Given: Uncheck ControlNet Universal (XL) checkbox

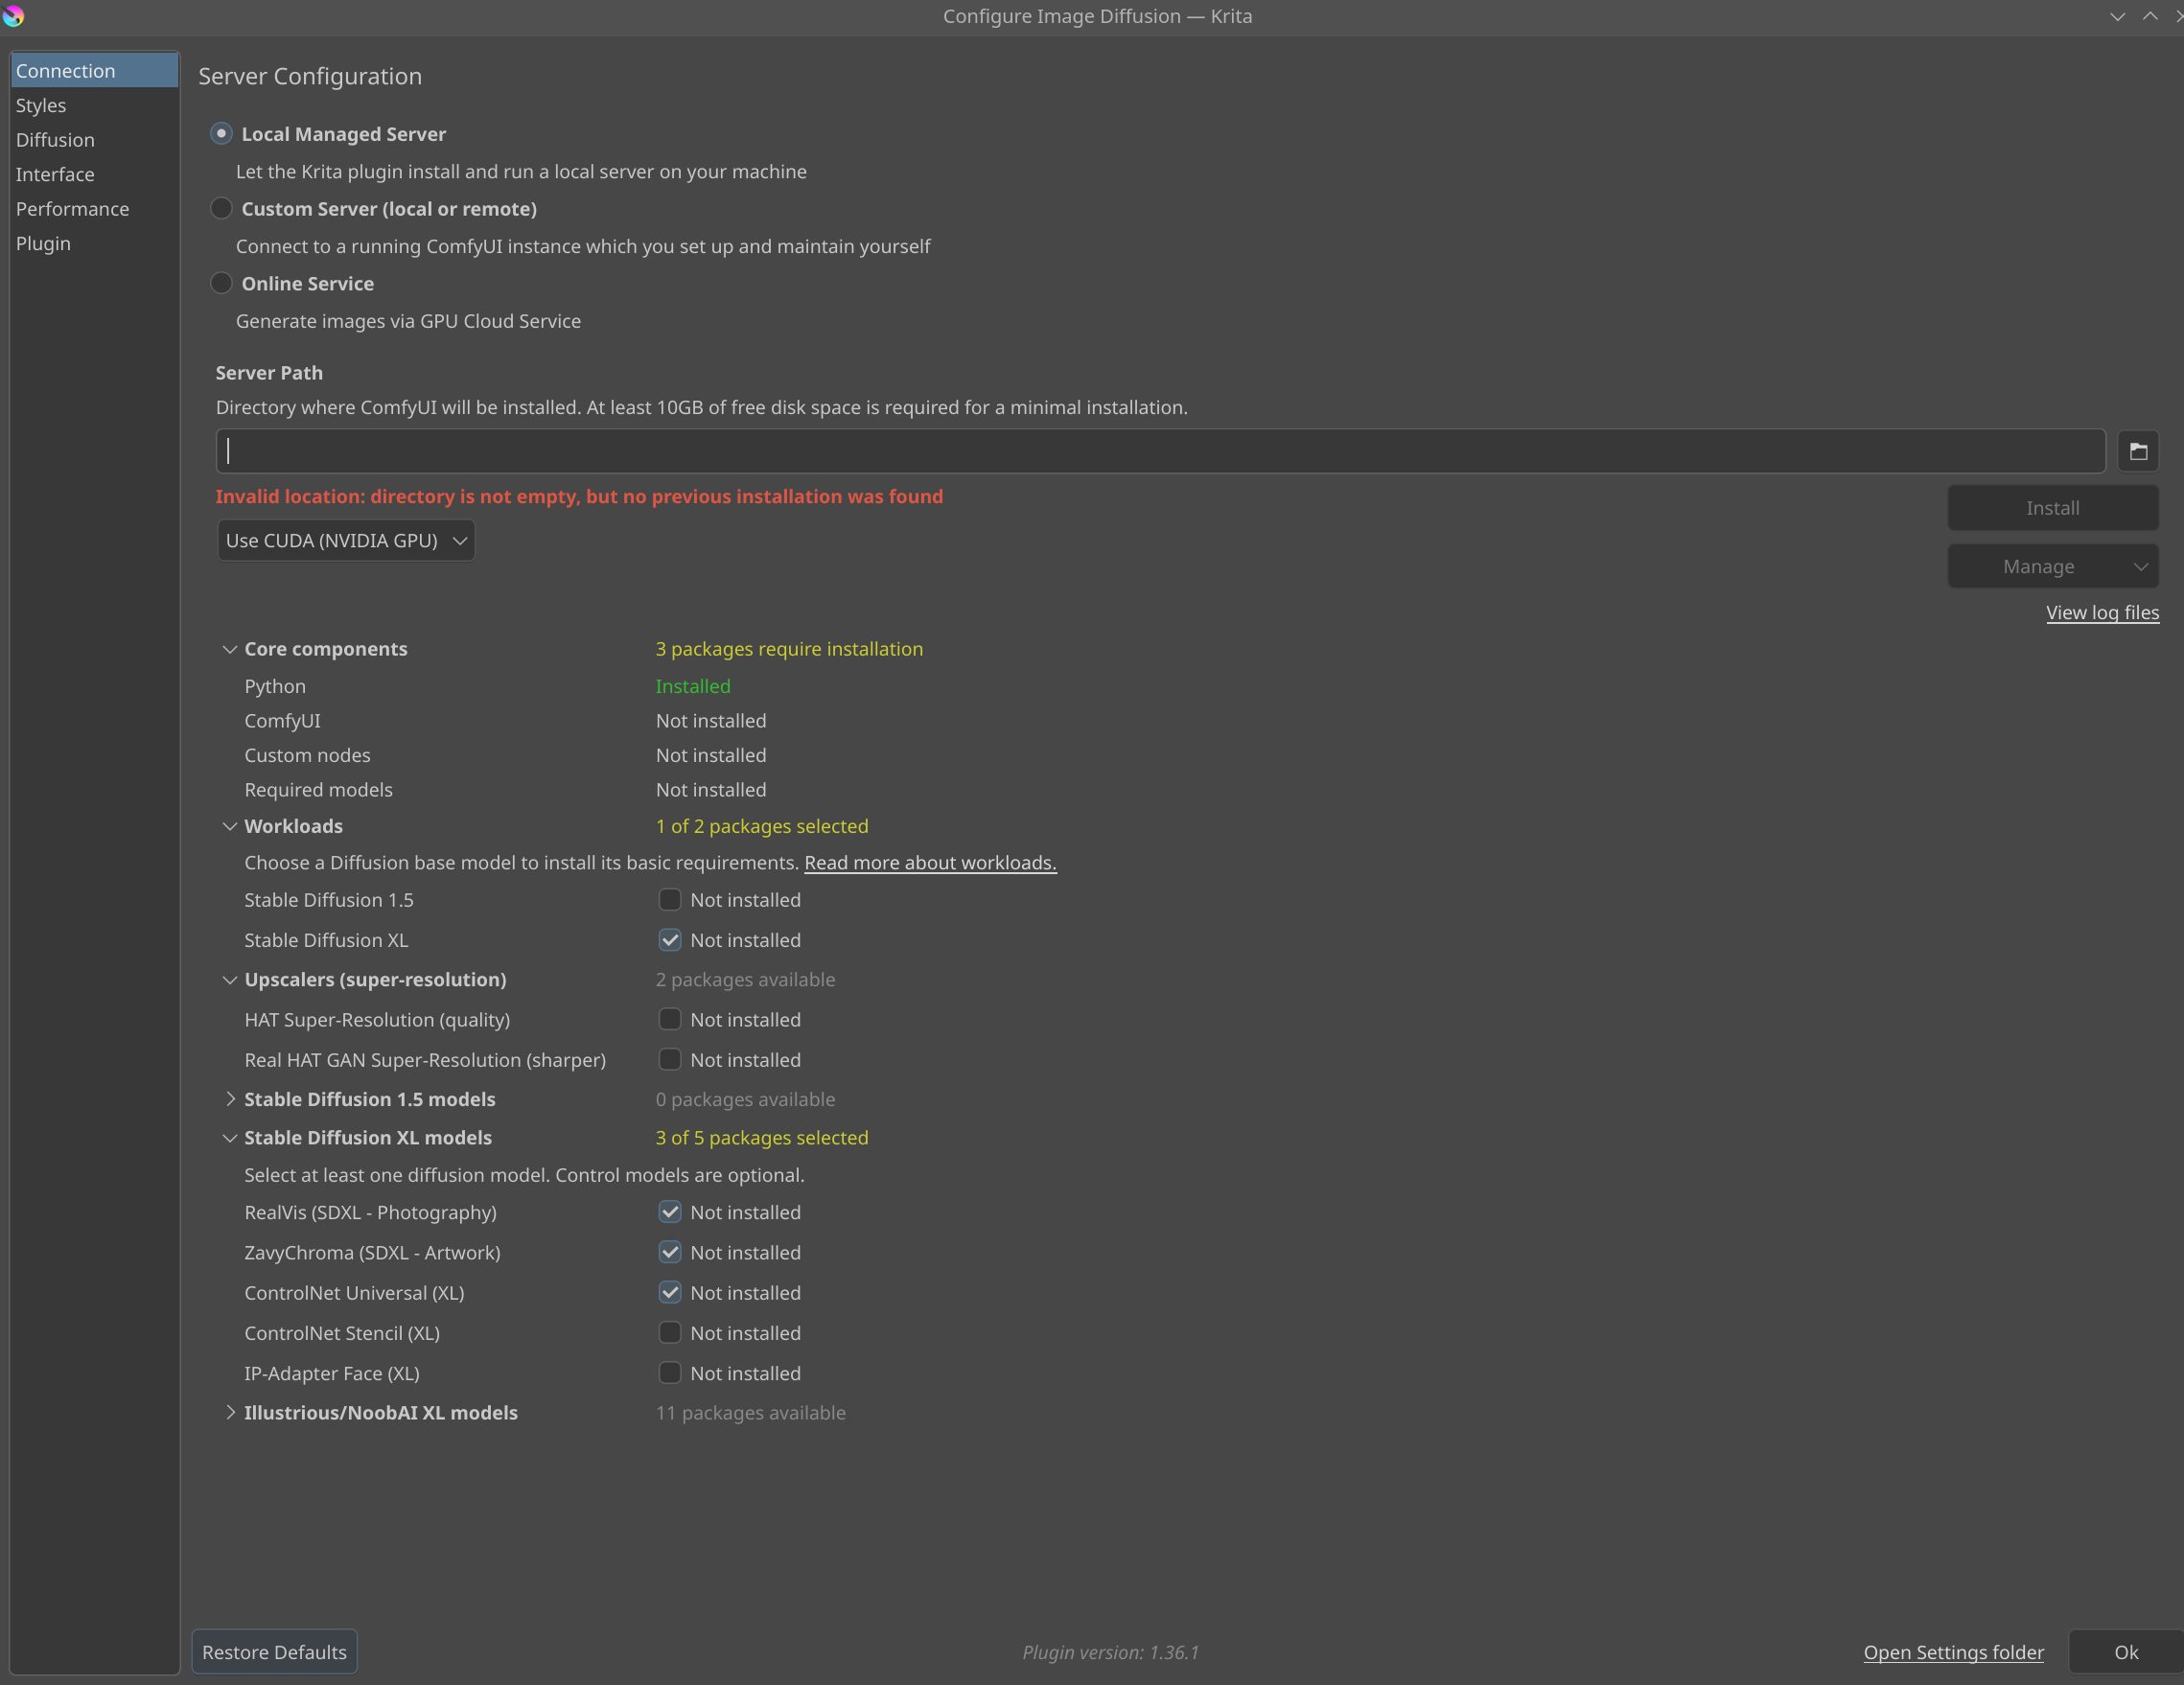Looking at the screenshot, I should (670, 1292).
